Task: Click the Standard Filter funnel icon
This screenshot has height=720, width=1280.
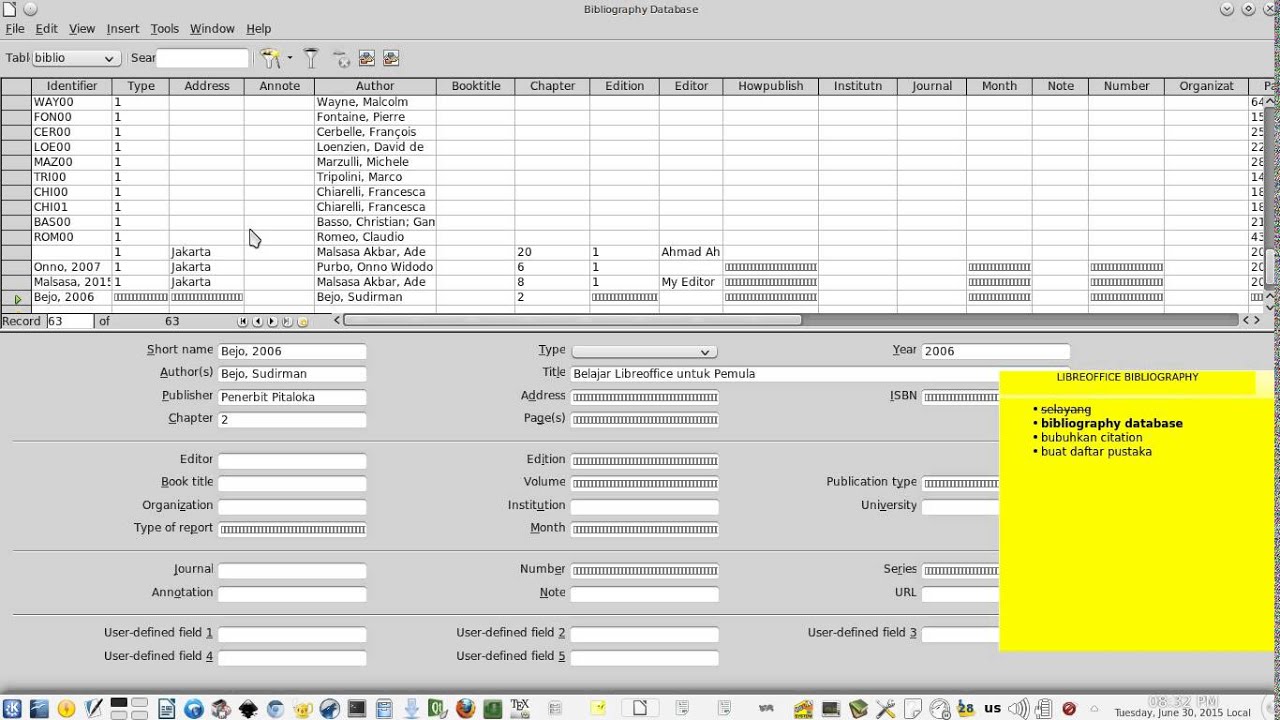Action: 311,58
